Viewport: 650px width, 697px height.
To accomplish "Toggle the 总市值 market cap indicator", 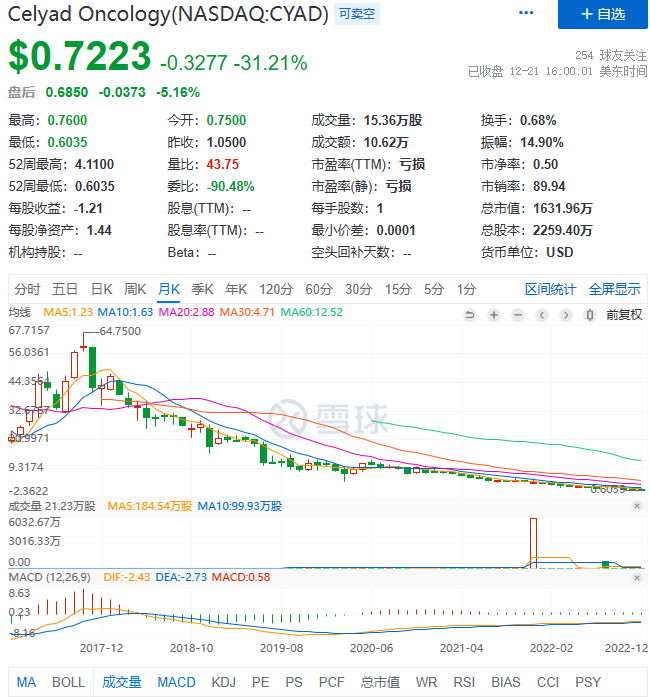I will point(380,682).
